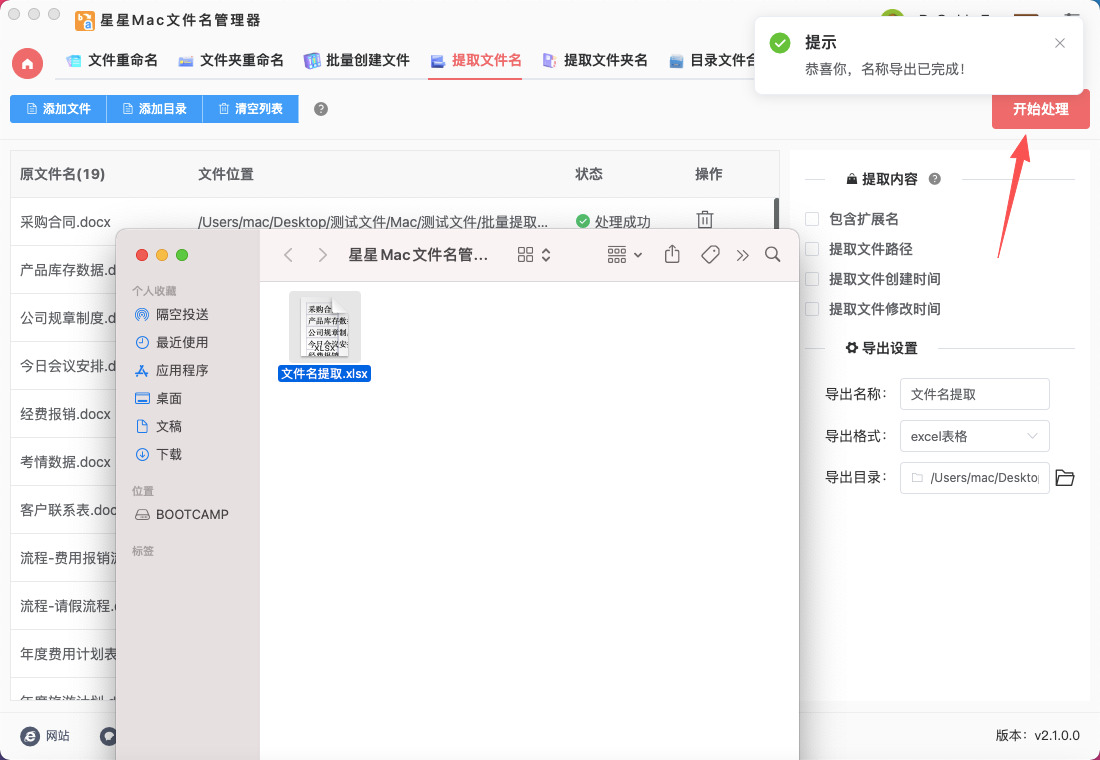Select BOOTCAMP in Finder sidebar
1100x760 pixels.
click(181, 514)
